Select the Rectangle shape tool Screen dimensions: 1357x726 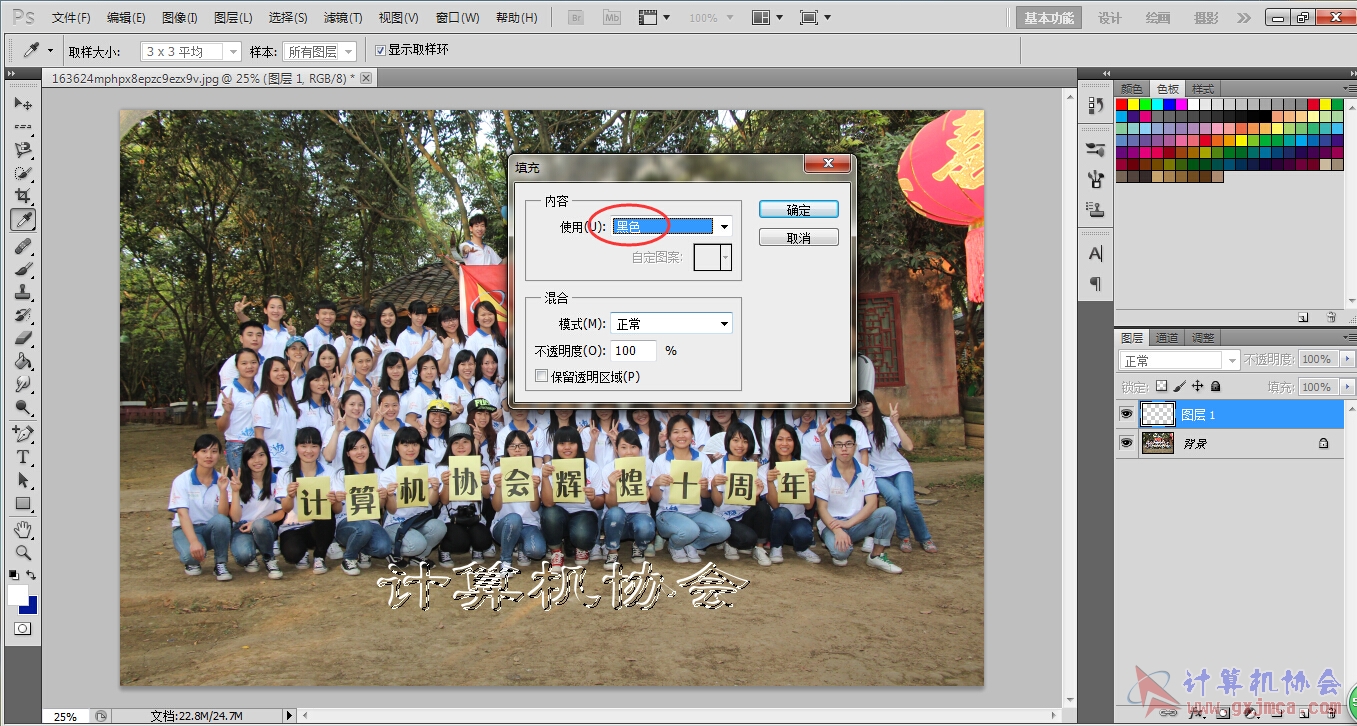tap(23, 503)
